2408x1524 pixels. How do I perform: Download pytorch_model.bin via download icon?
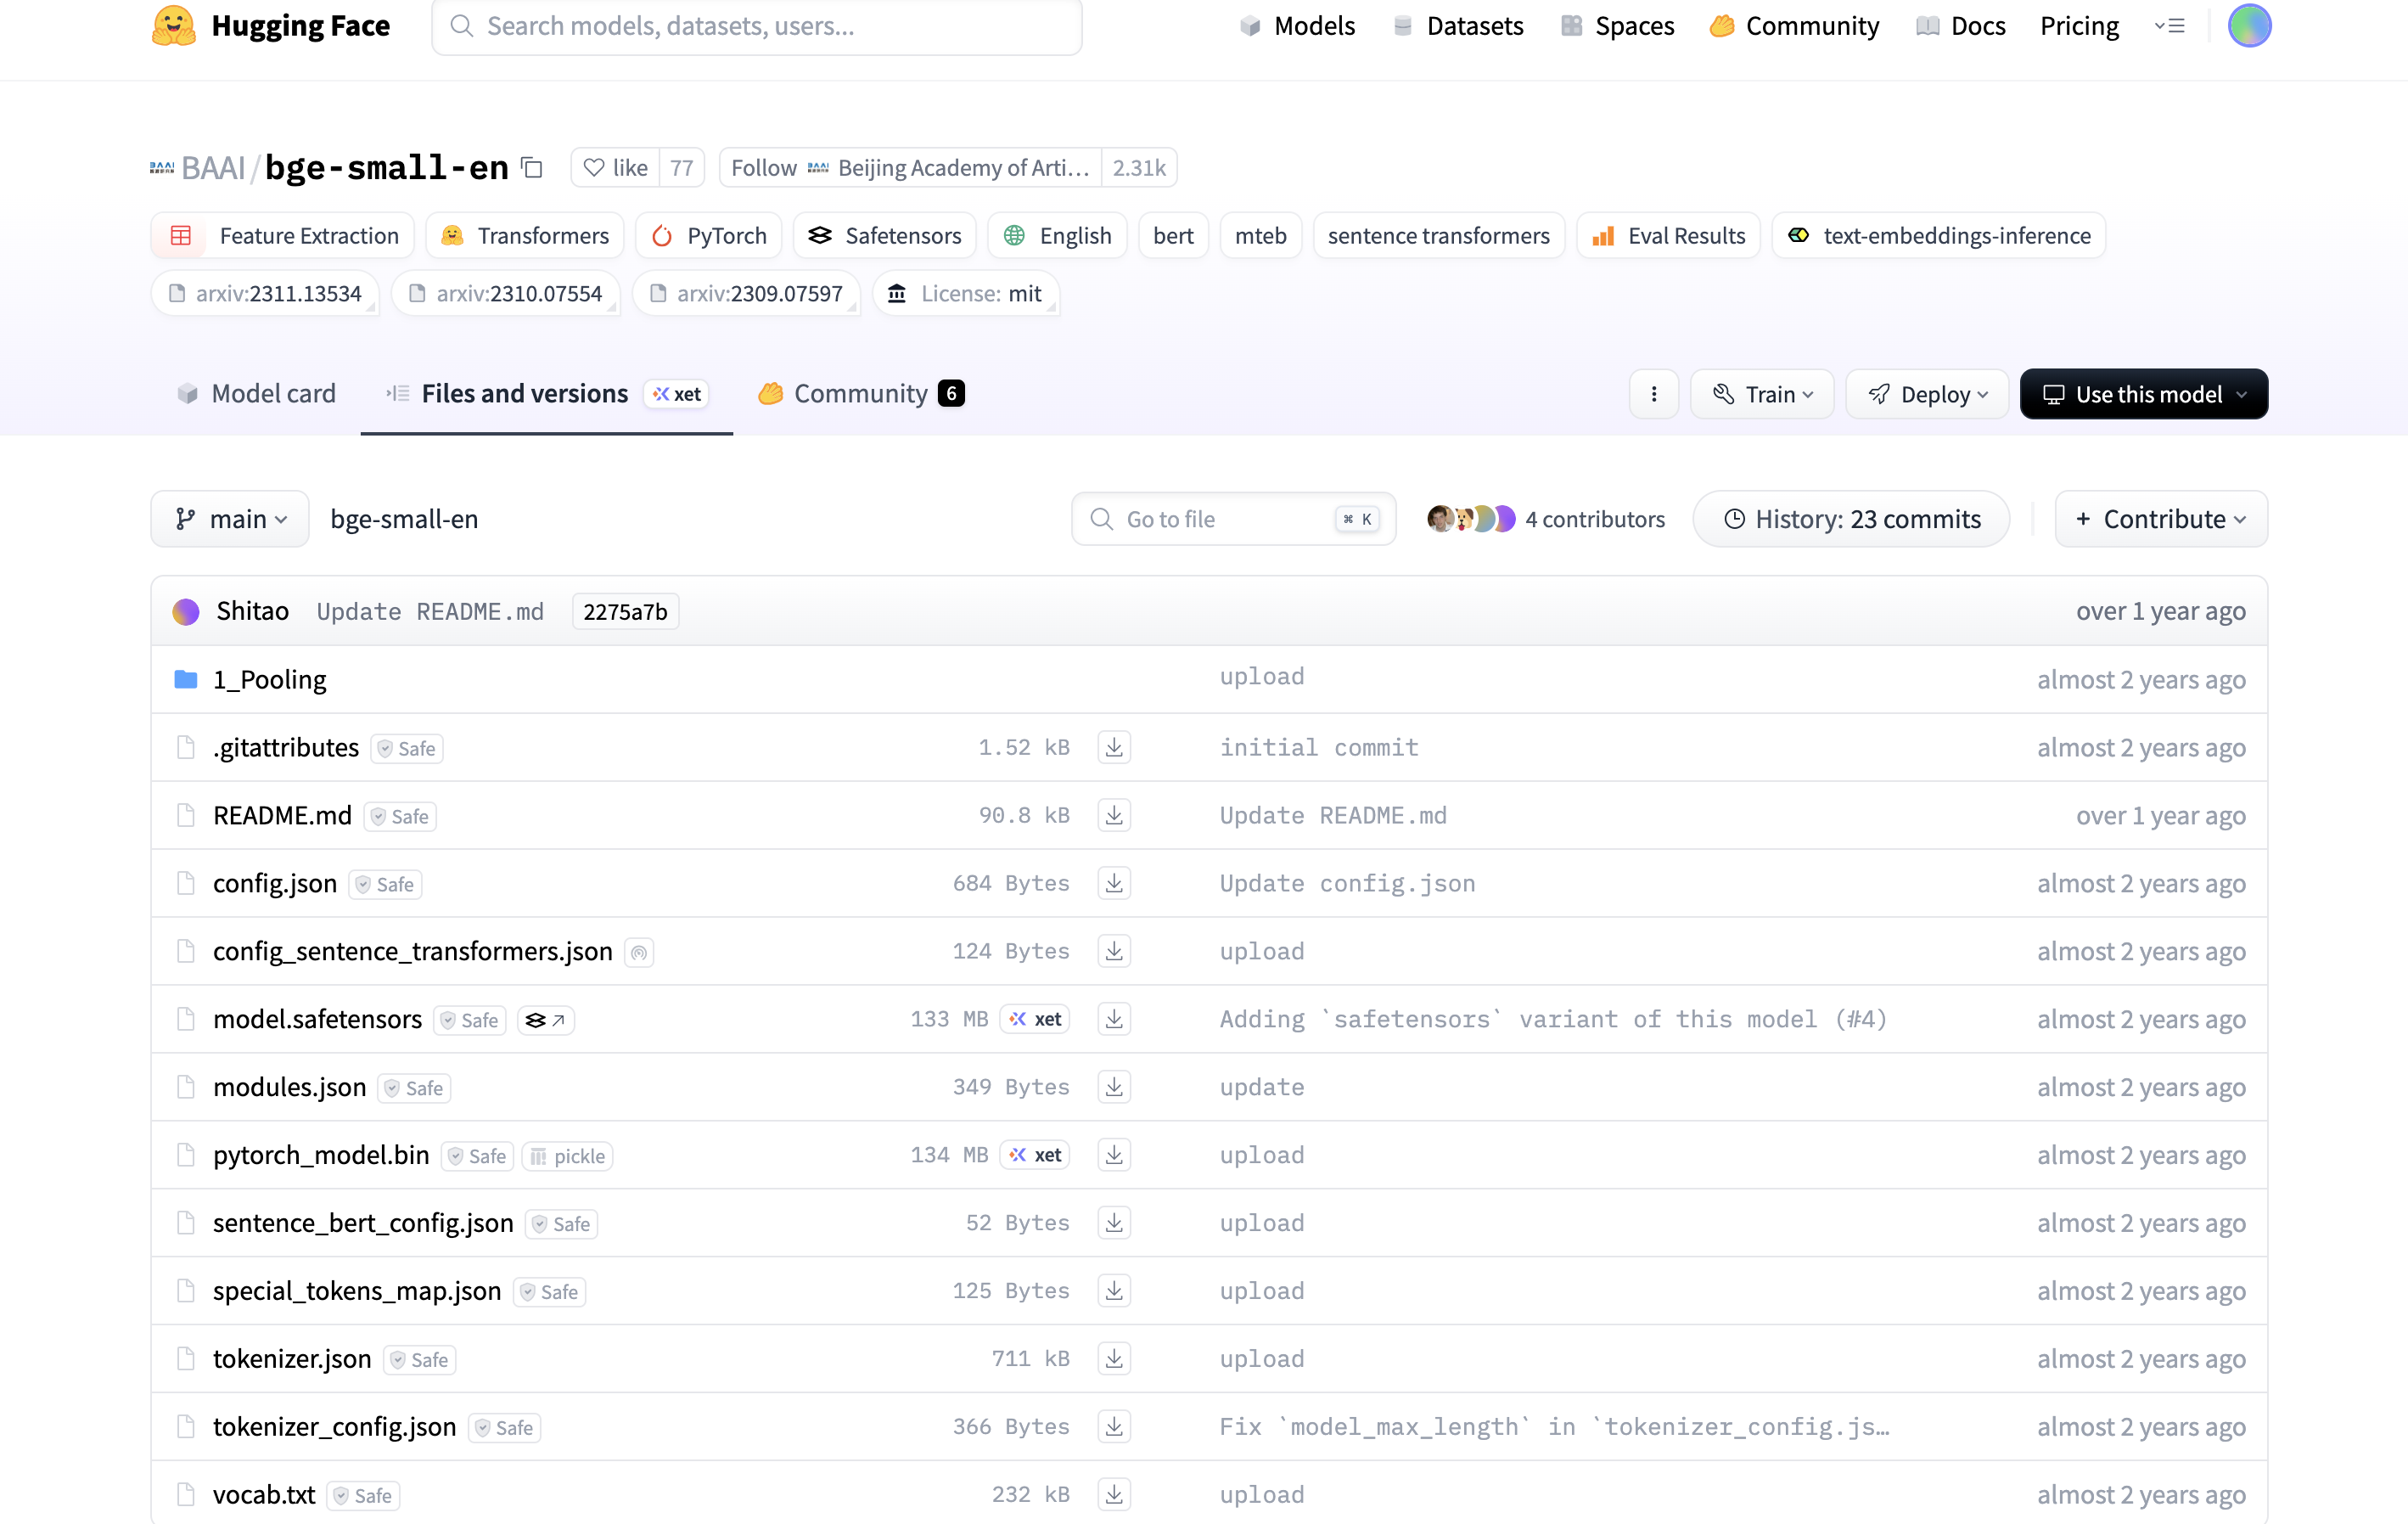pyautogui.click(x=1114, y=1155)
